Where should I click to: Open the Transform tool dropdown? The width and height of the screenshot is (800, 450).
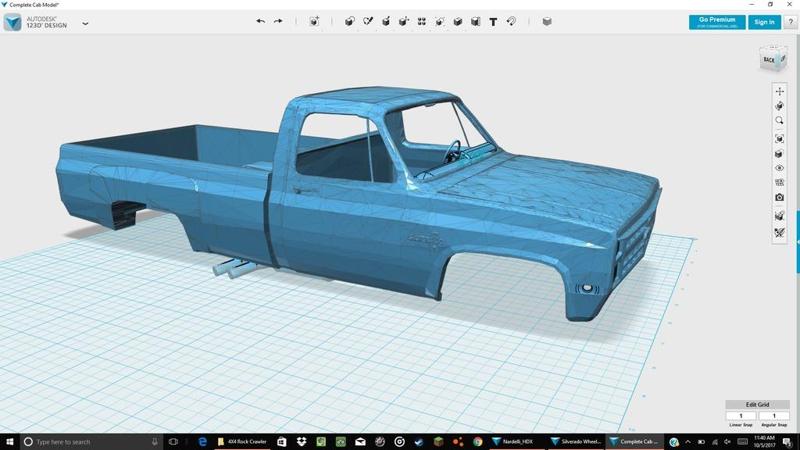tap(315, 21)
